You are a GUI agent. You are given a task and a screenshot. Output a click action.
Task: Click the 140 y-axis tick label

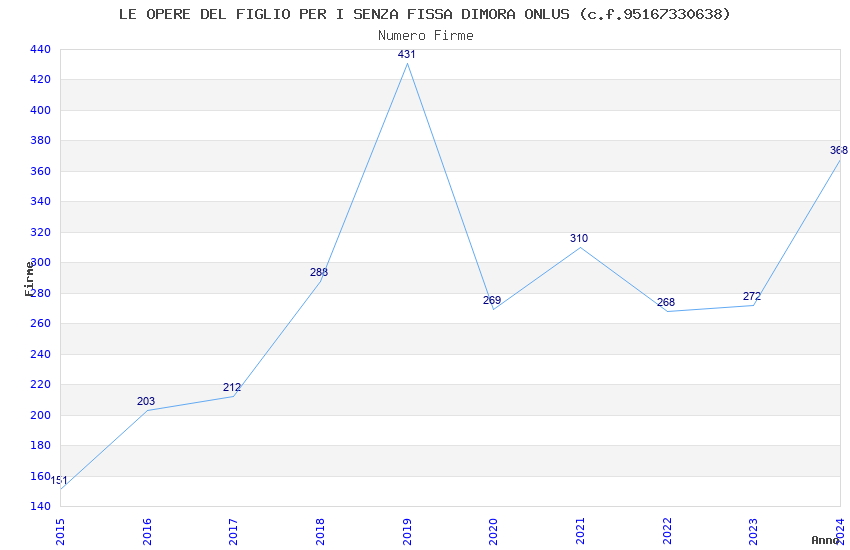coord(40,506)
